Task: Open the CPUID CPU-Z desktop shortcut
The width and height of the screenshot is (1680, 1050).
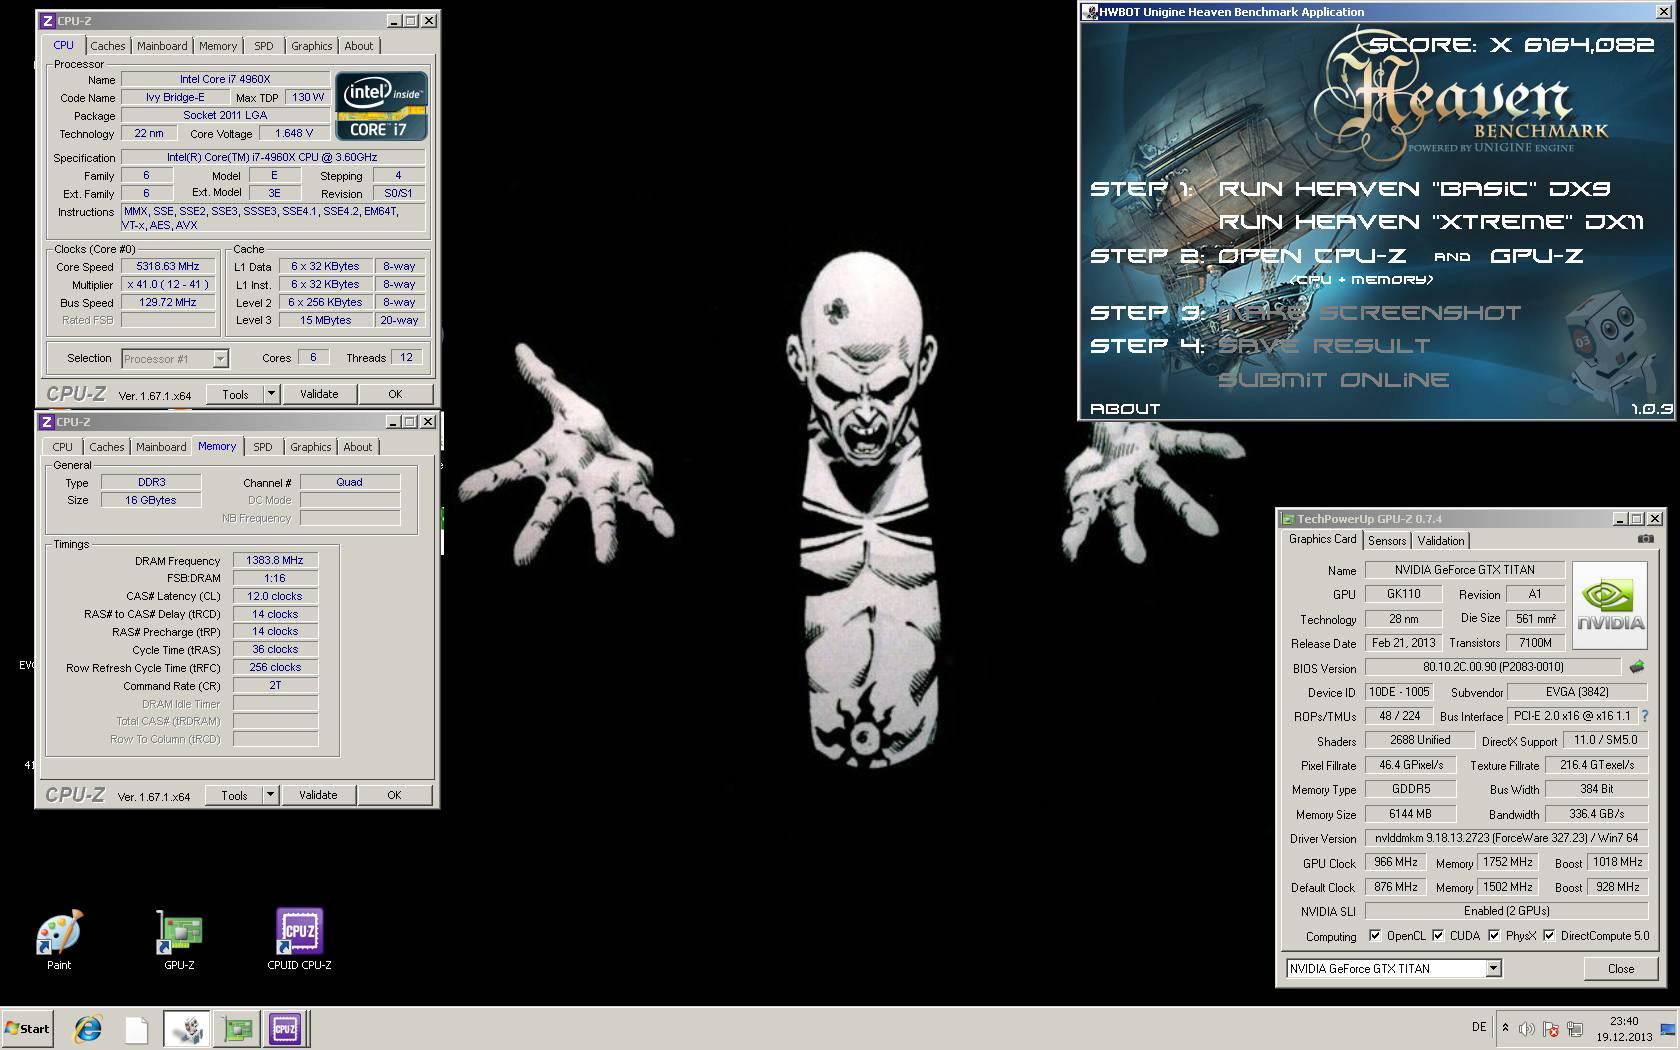Action: pyautogui.click(x=299, y=938)
